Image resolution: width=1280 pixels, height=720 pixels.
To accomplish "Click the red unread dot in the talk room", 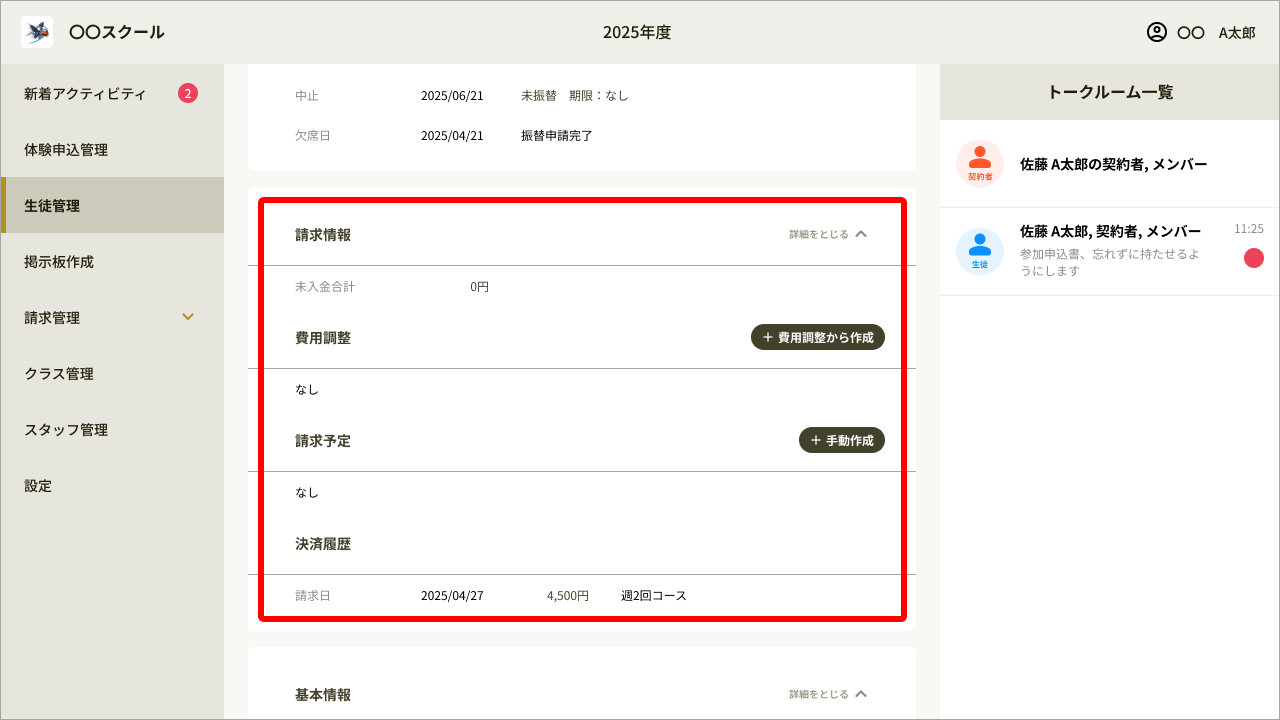I will [1253, 258].
